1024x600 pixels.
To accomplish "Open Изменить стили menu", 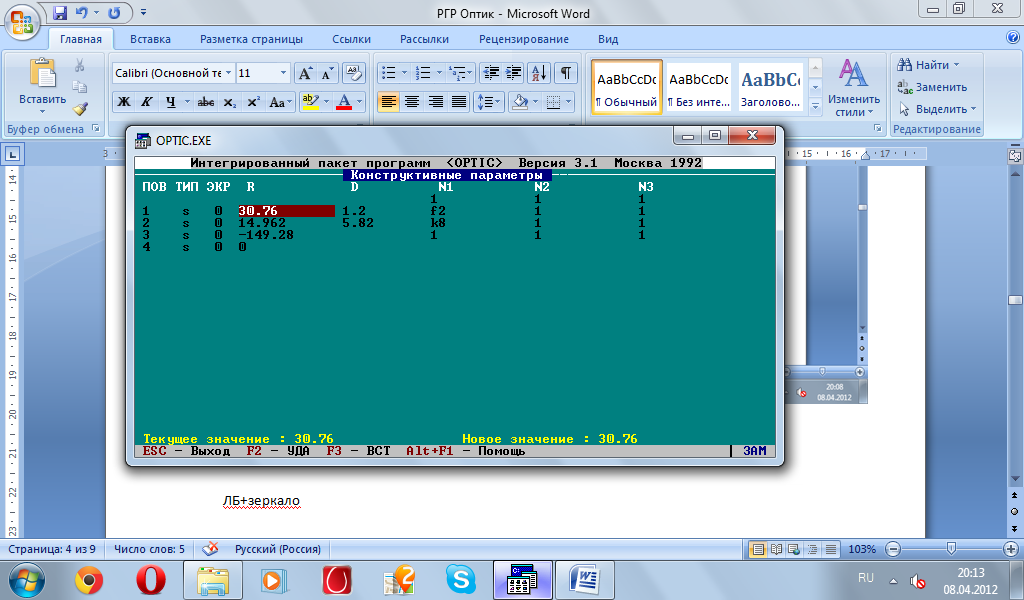I will (x=854, y=87).
